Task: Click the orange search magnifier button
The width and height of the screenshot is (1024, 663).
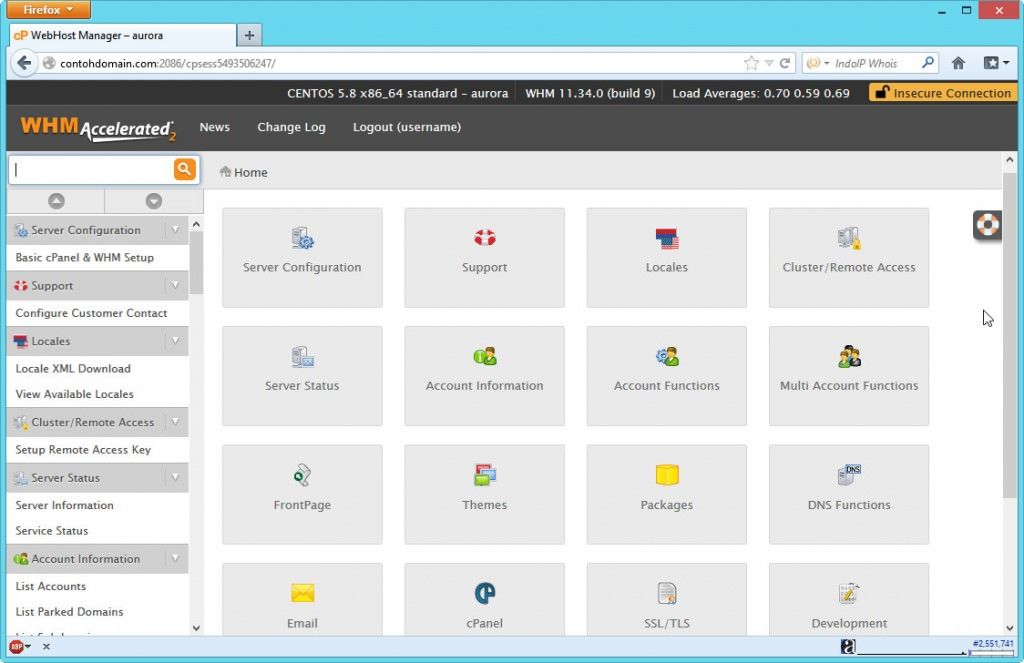Action: tap(184, 169)
